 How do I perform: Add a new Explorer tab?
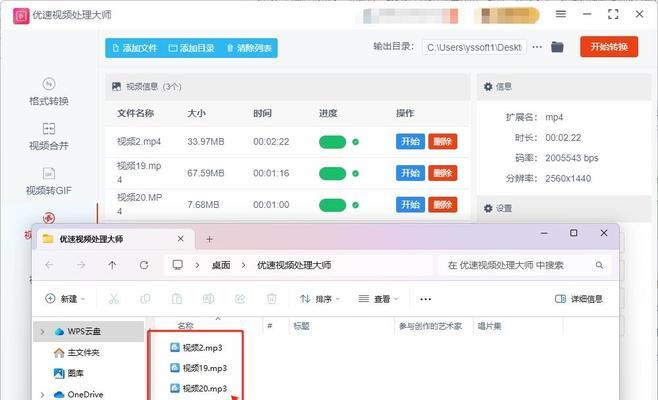point(209,239)
